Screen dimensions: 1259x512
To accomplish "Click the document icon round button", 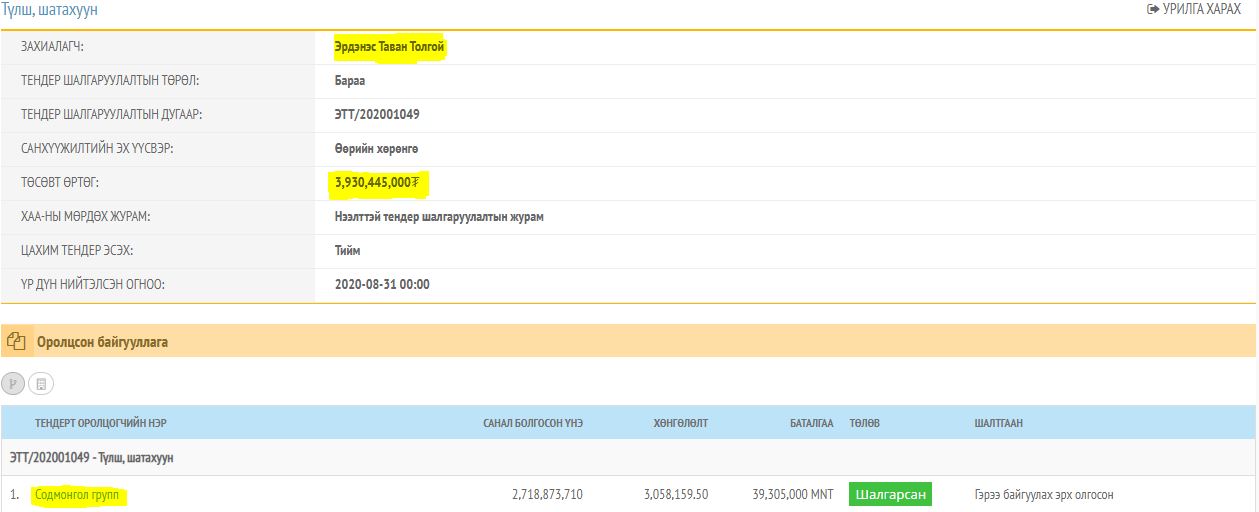I will 41,384.
